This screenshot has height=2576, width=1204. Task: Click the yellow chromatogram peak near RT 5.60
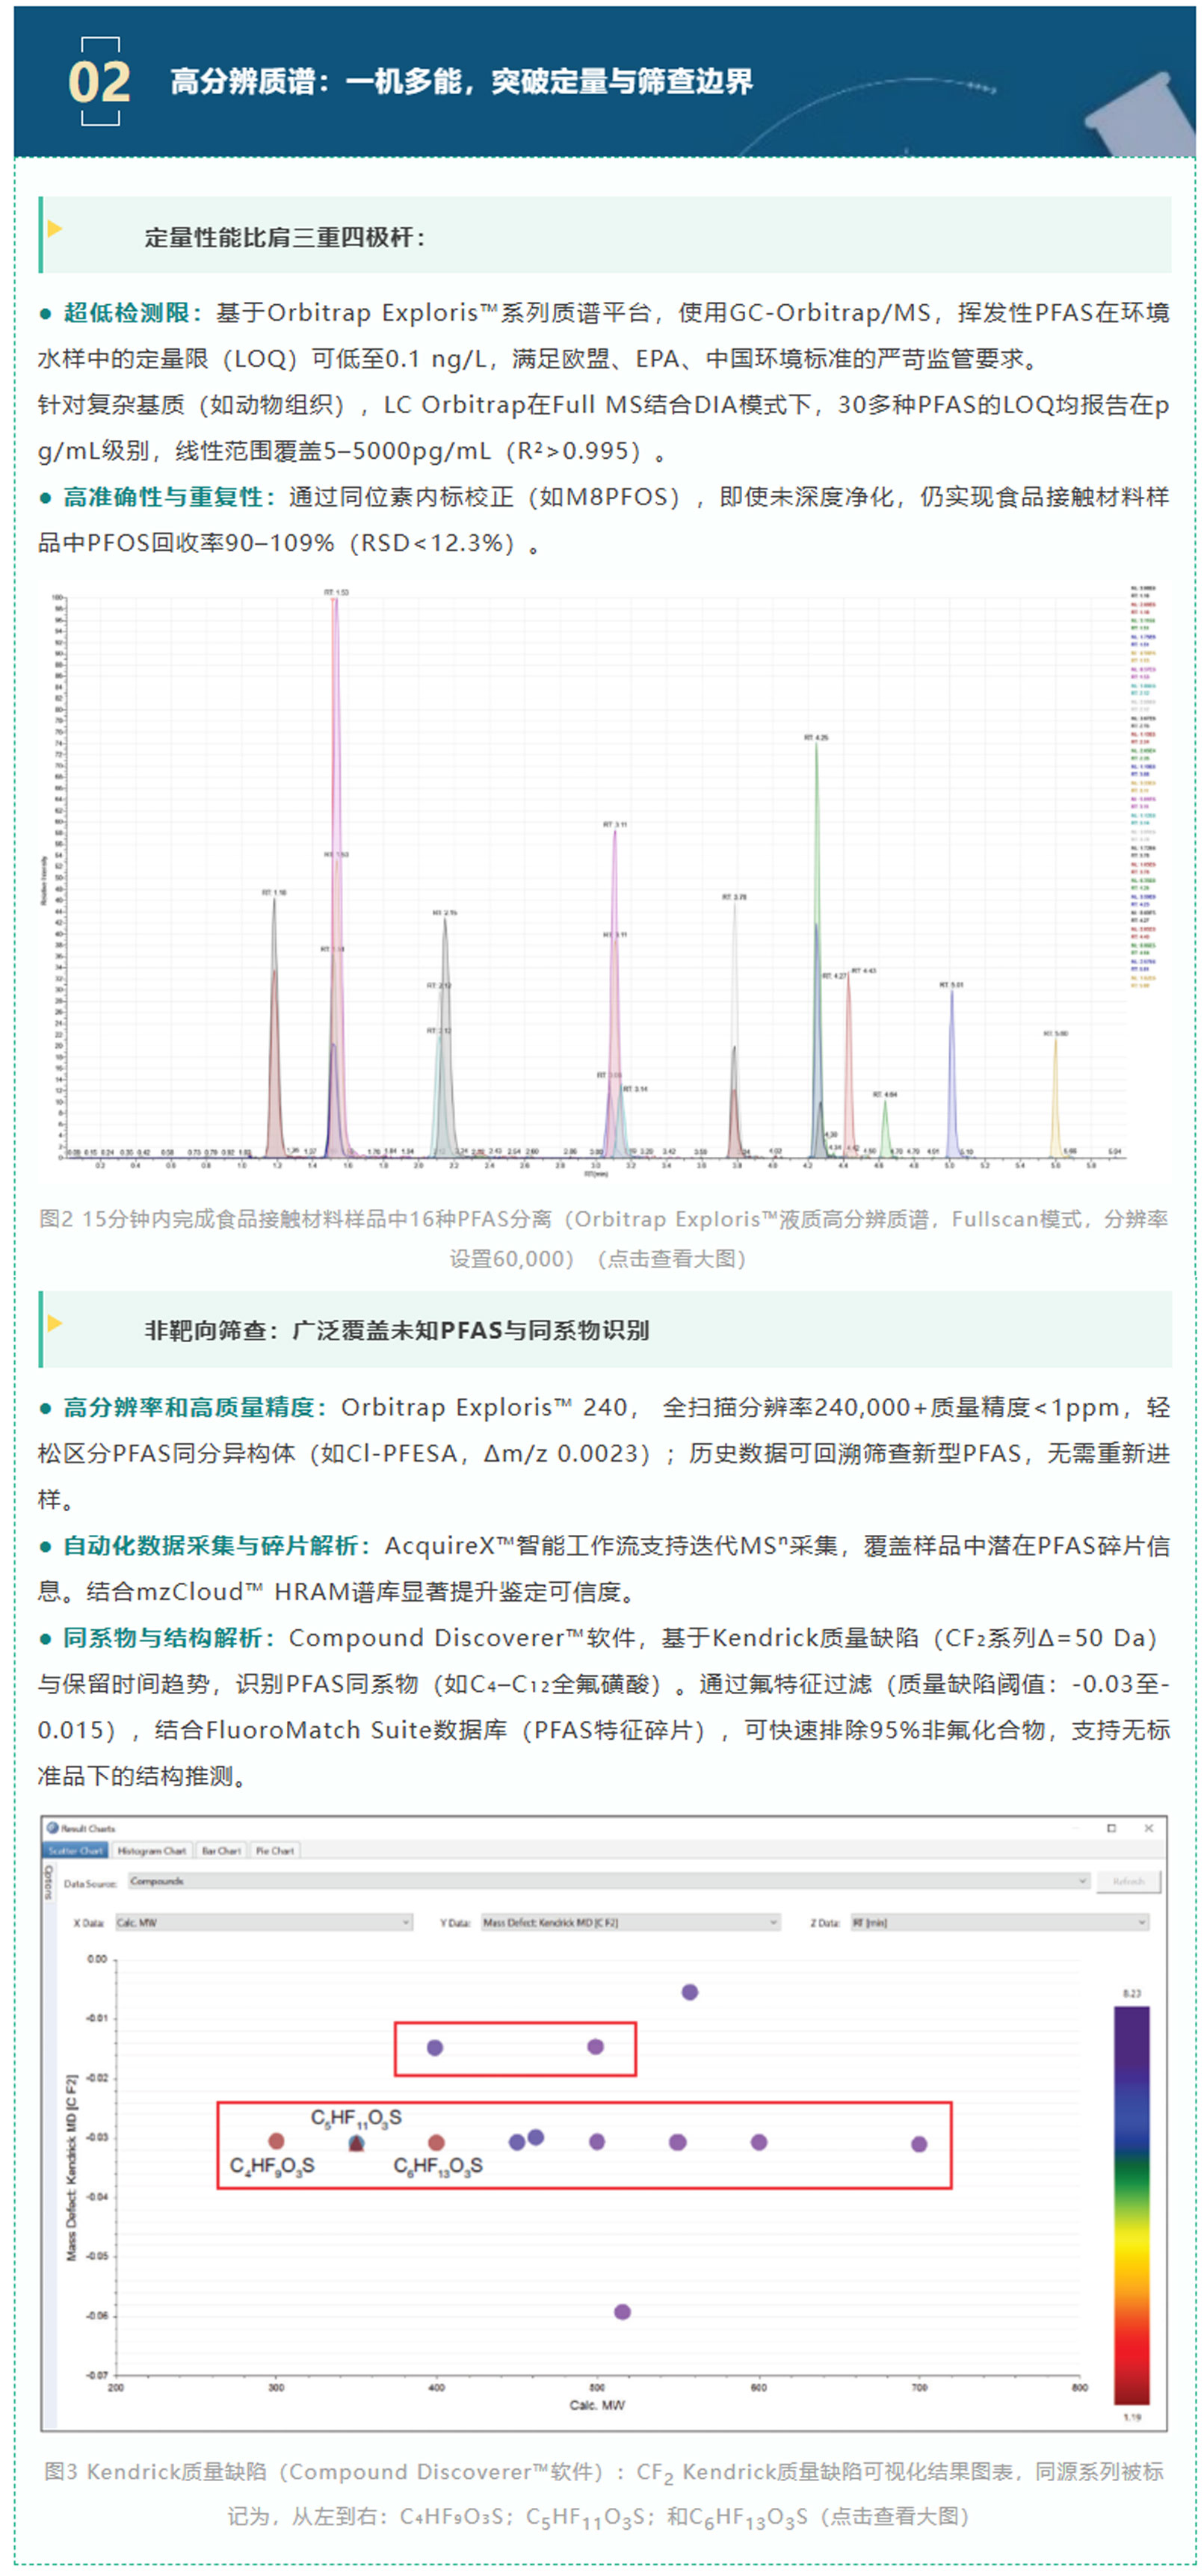(x=1055, y=1098)
